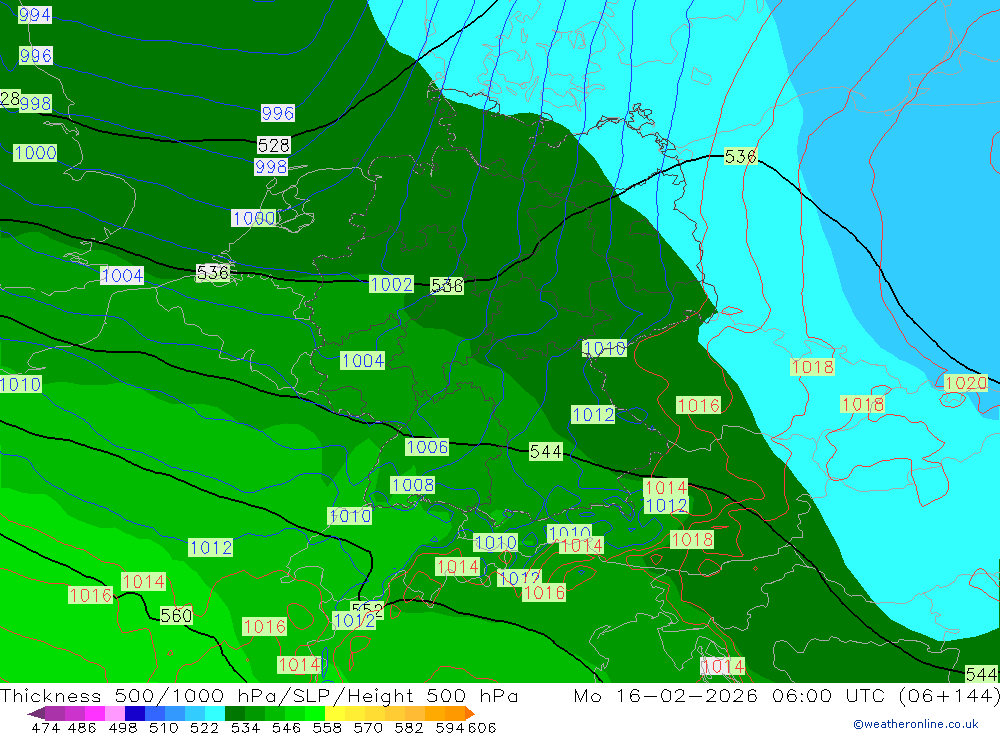Screen dimensions: 1000x733
Task: Click the 486 legend value
Action: (x=82, y=727)
